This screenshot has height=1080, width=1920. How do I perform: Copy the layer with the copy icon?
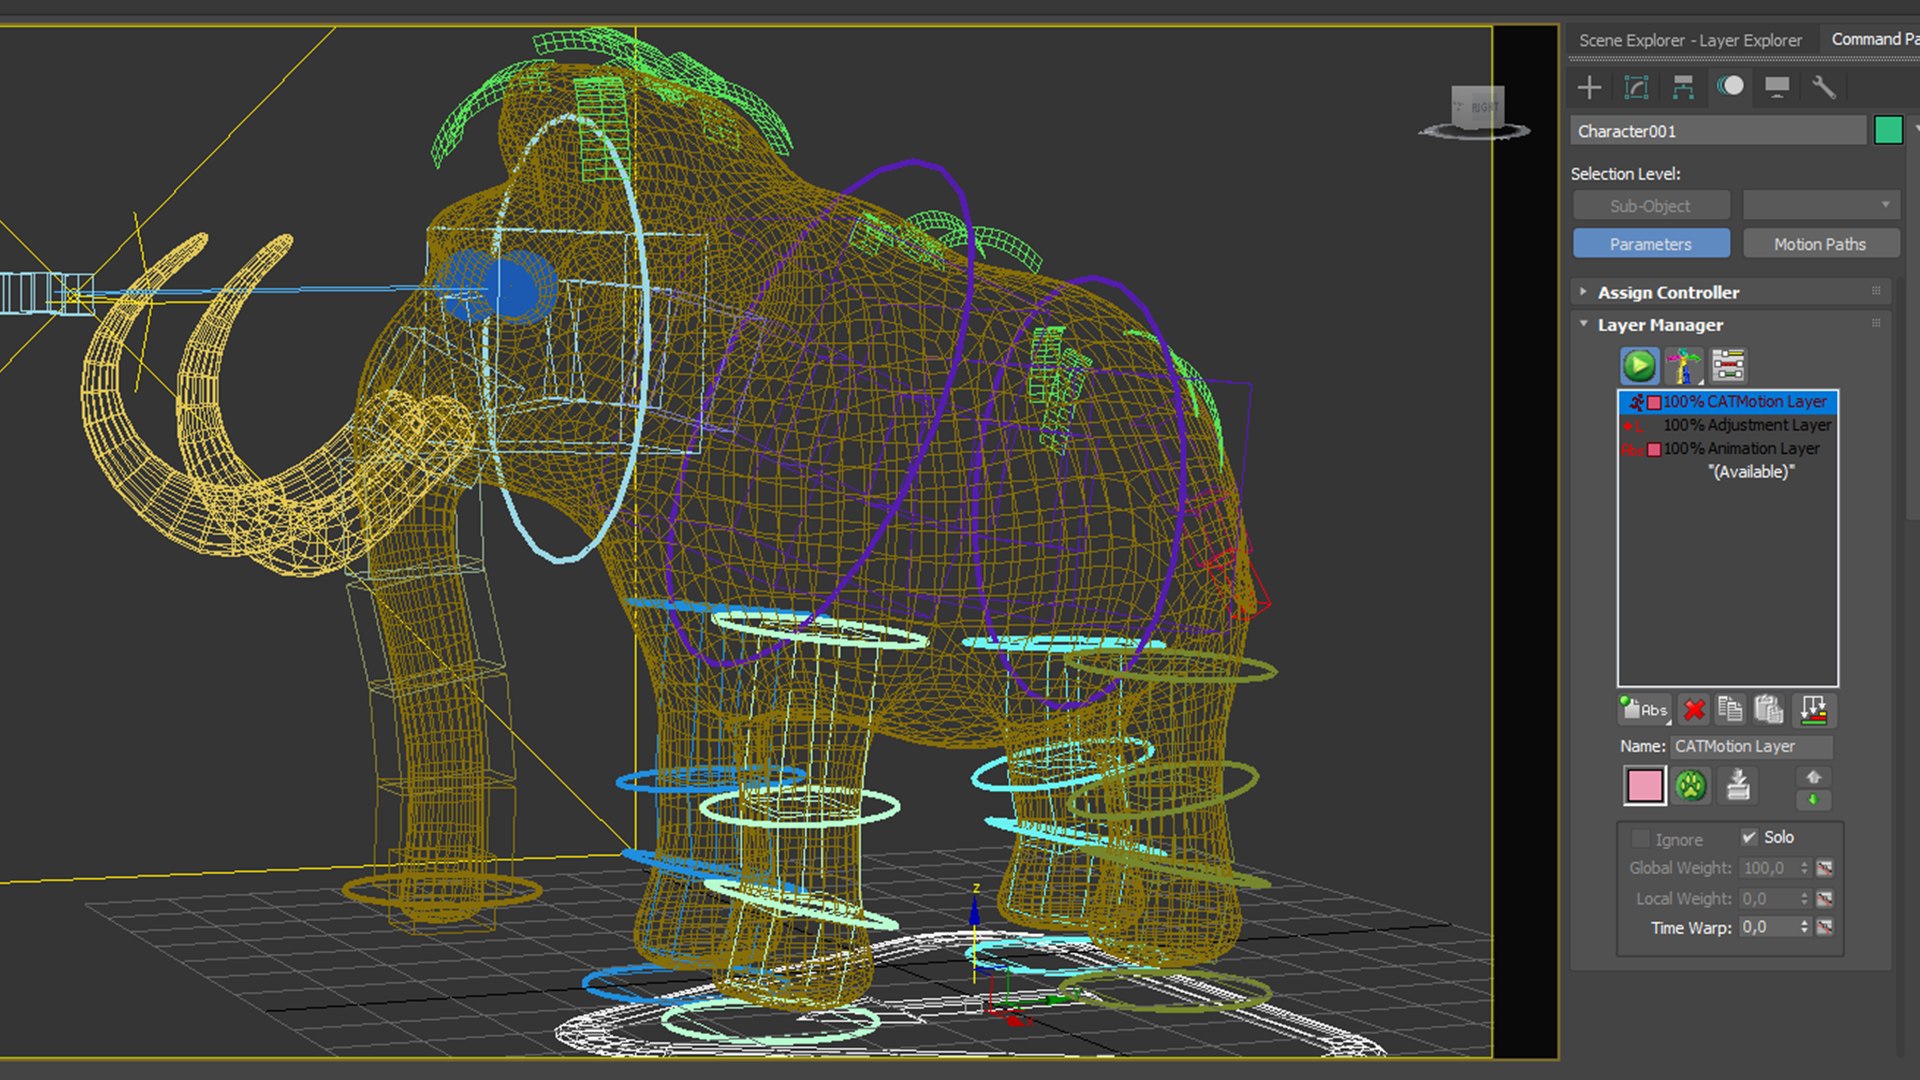(x=1730, y=710)
